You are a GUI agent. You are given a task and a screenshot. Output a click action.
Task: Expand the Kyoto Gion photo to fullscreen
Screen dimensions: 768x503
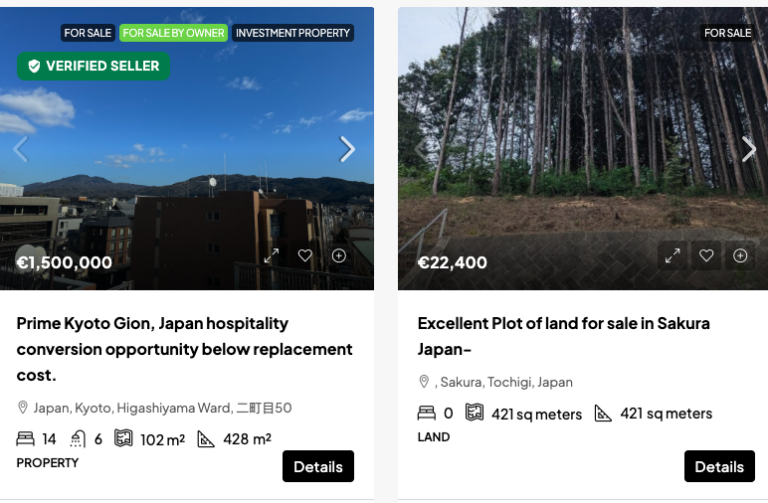271,255
